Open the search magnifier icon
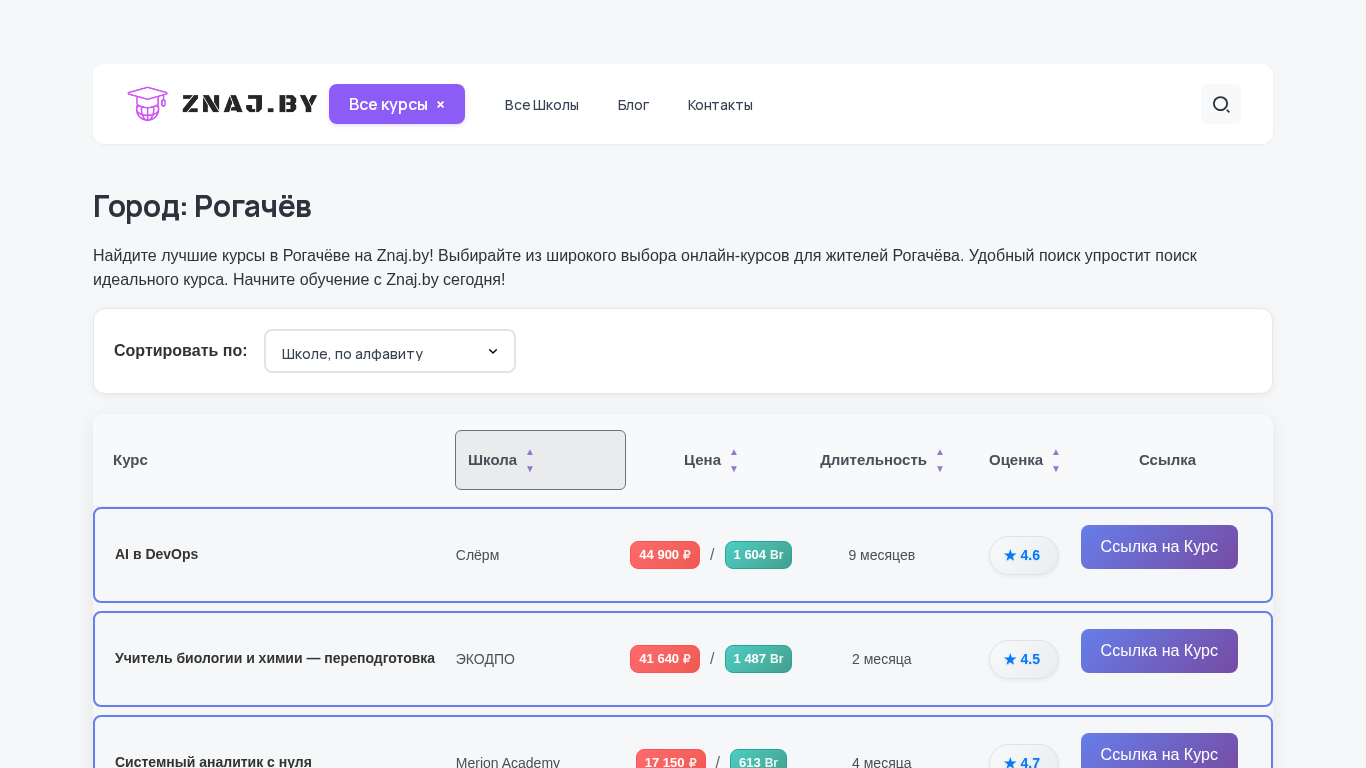This screenshot has width=1366, height=768. [1220, 104]
